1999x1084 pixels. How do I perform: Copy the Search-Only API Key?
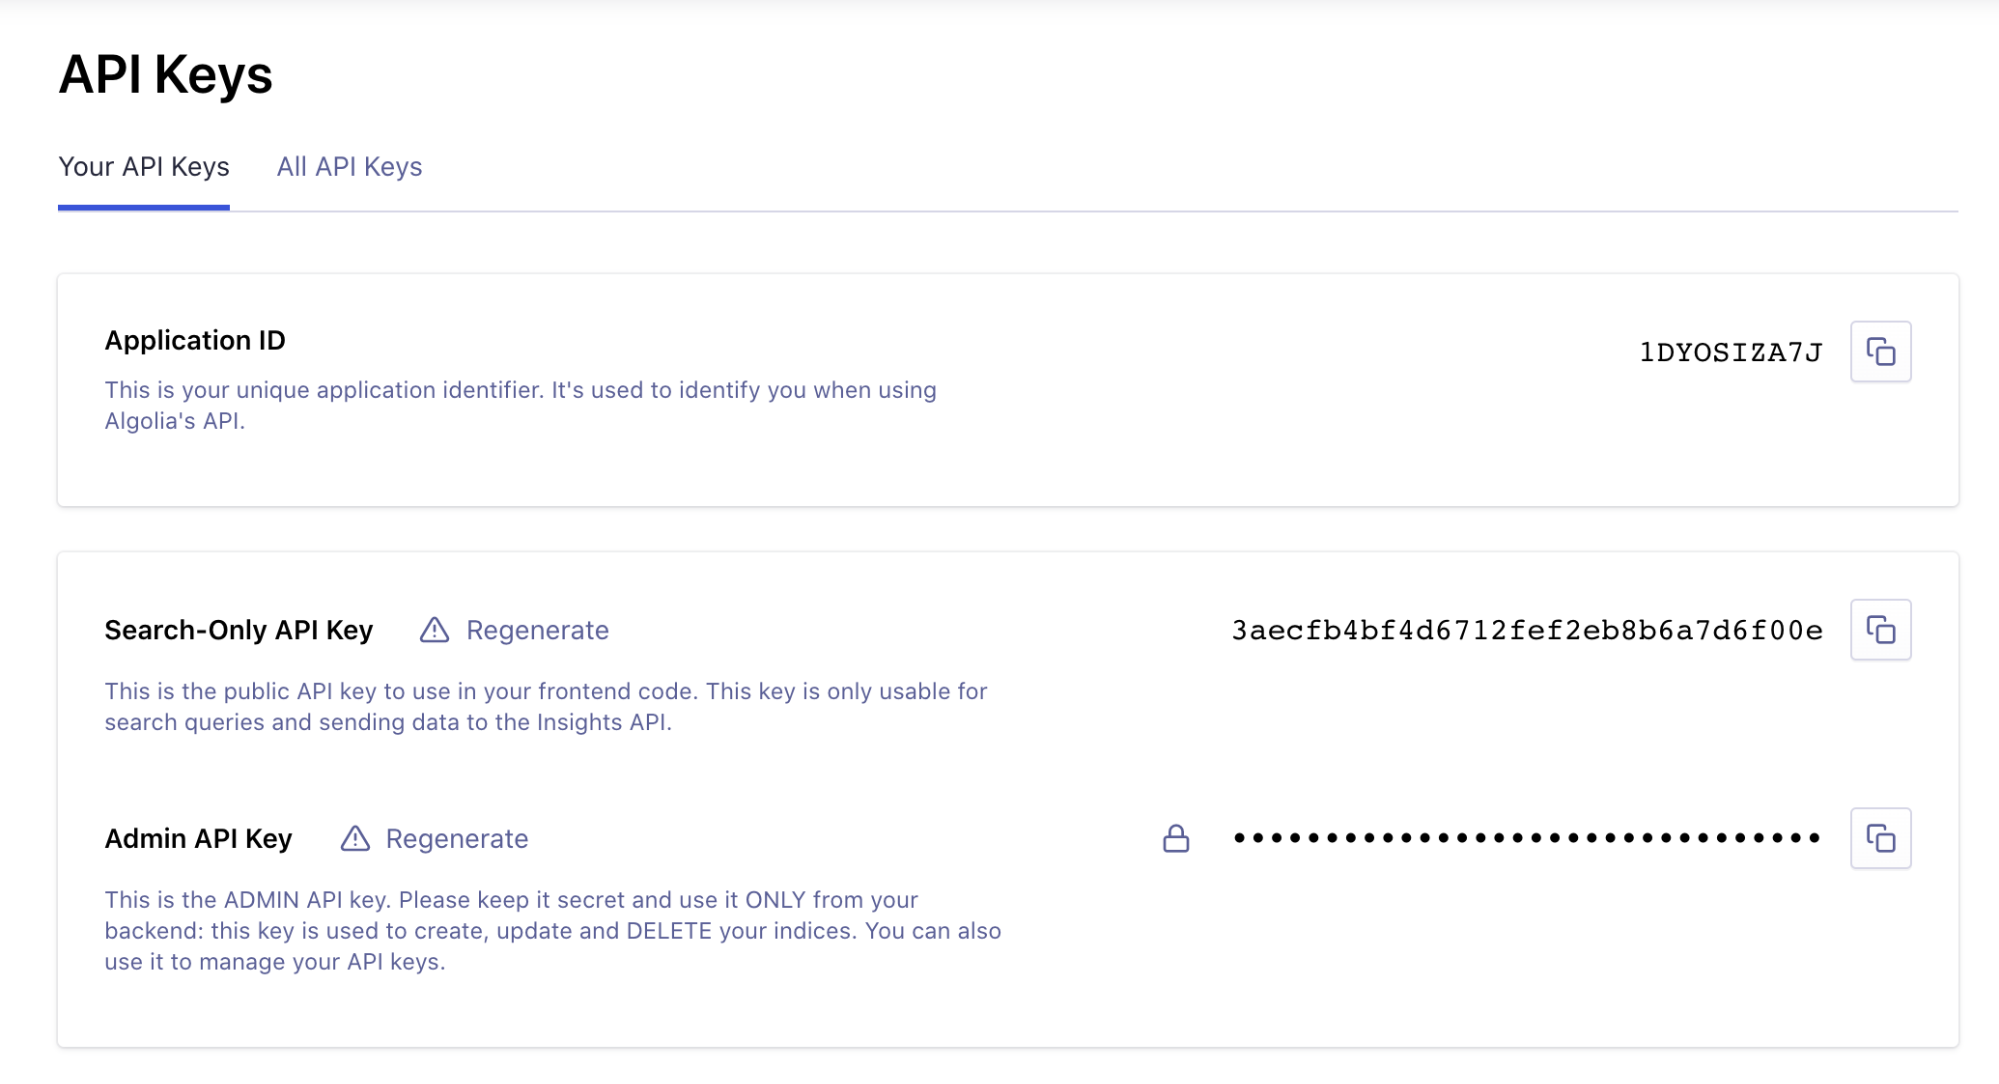1880,630
